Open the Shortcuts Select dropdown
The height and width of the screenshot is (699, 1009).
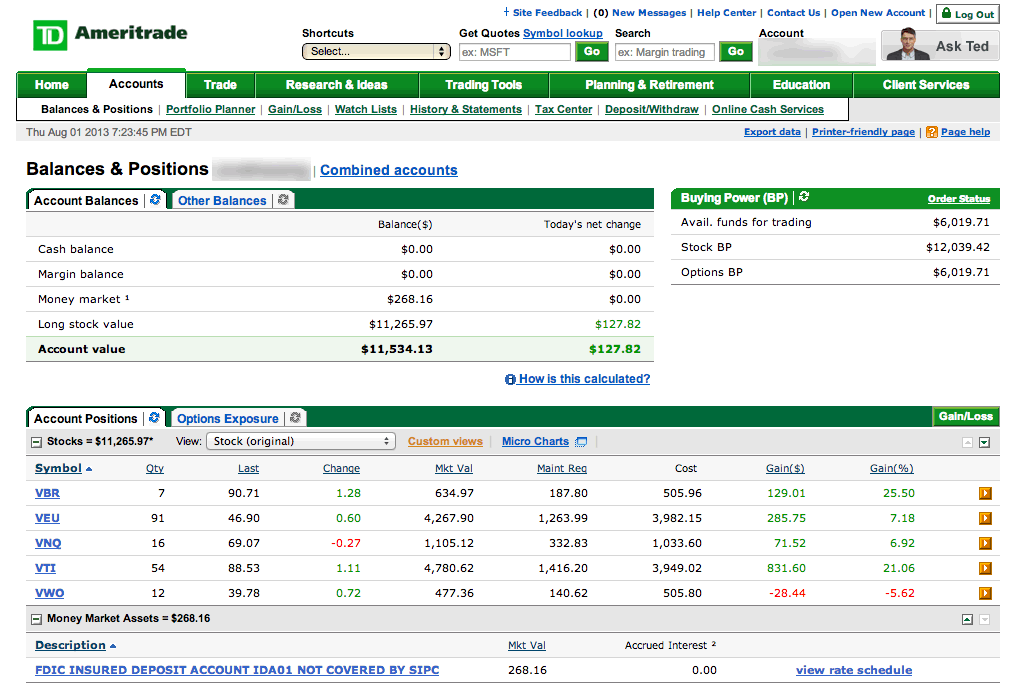376,51
